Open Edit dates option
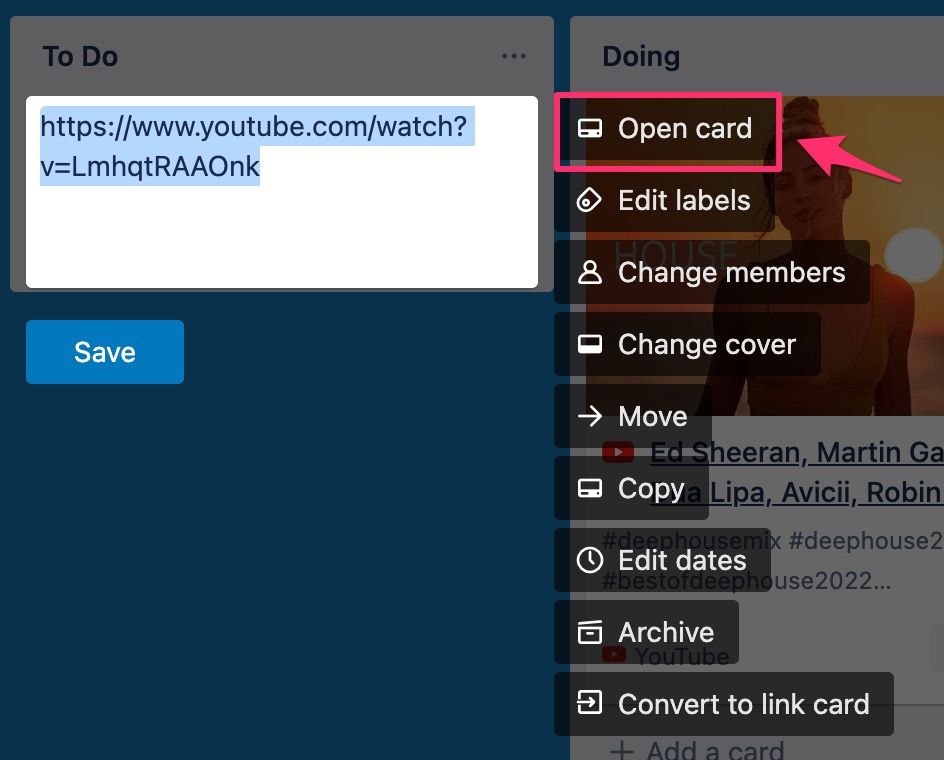The width and height of the screenshot is (944, 760). [662, 560]
